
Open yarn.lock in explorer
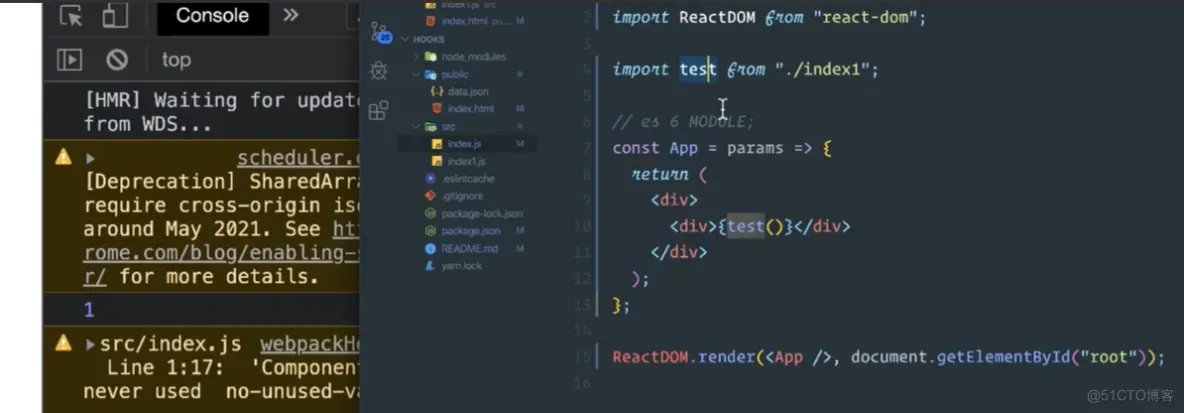click(x=461, y=266)
